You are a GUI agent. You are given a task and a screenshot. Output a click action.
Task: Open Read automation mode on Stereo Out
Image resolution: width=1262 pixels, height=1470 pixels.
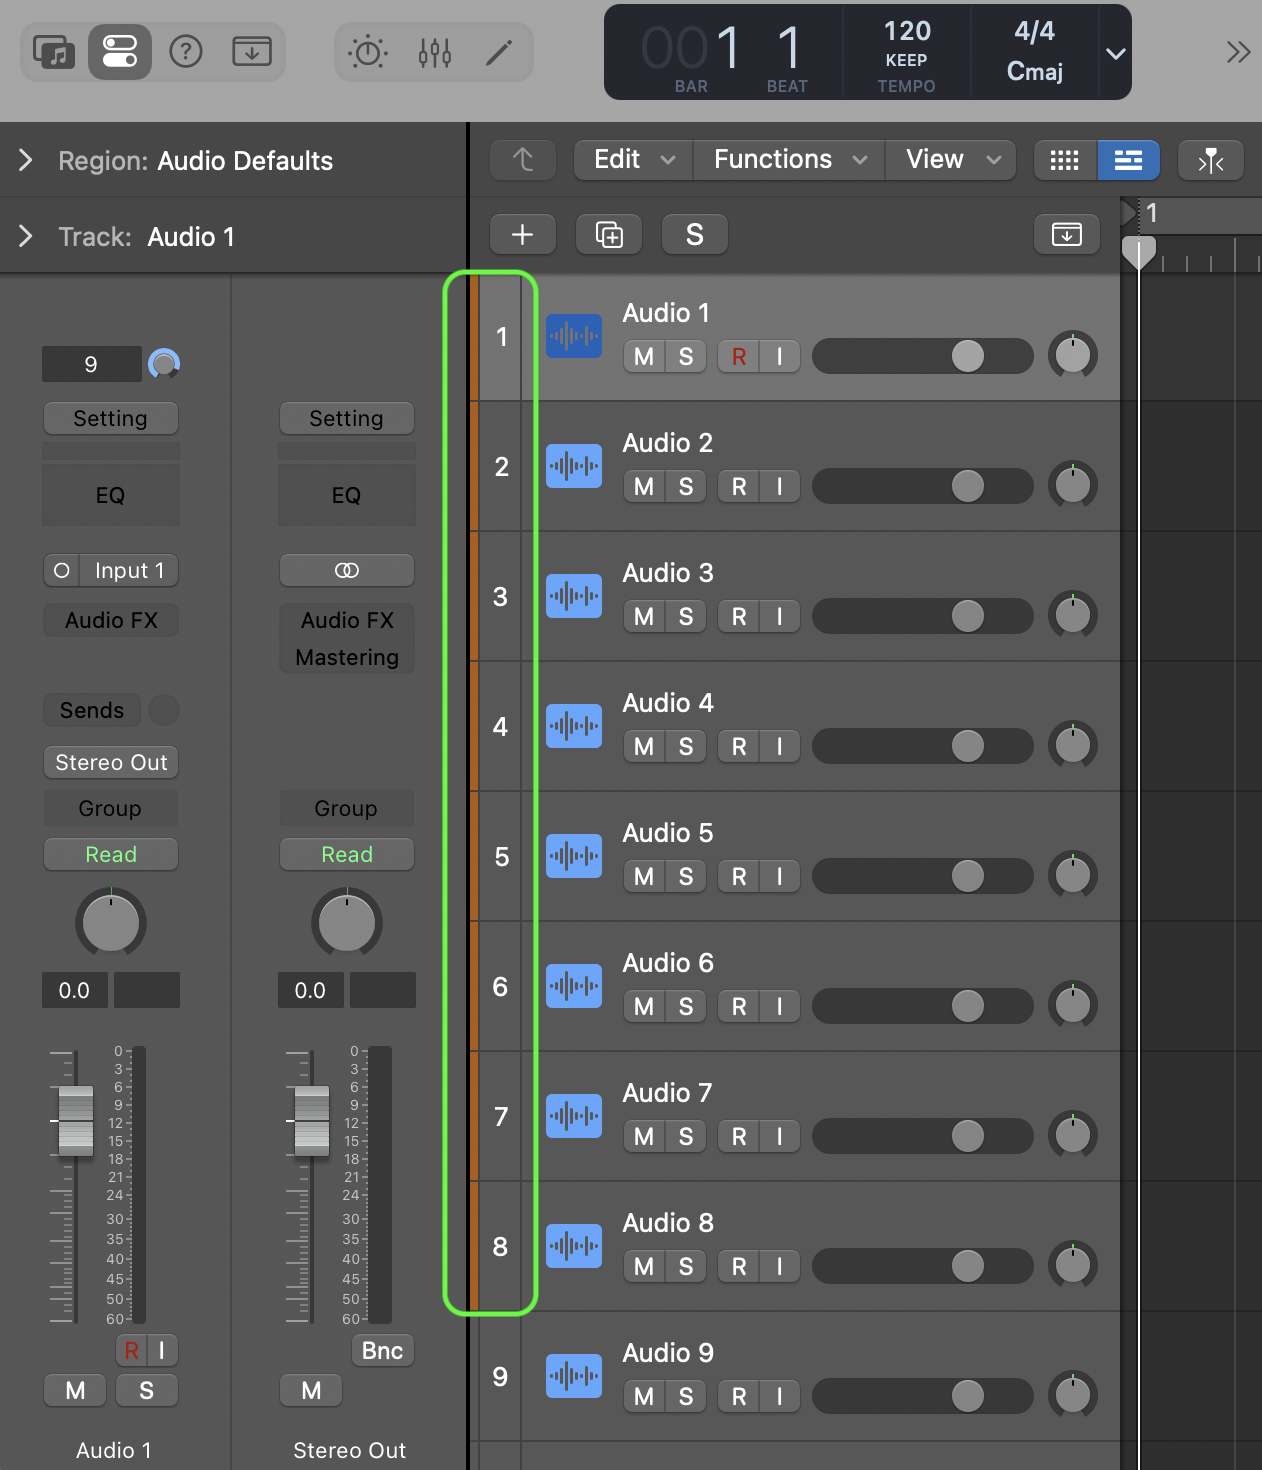tap(347, 854)
